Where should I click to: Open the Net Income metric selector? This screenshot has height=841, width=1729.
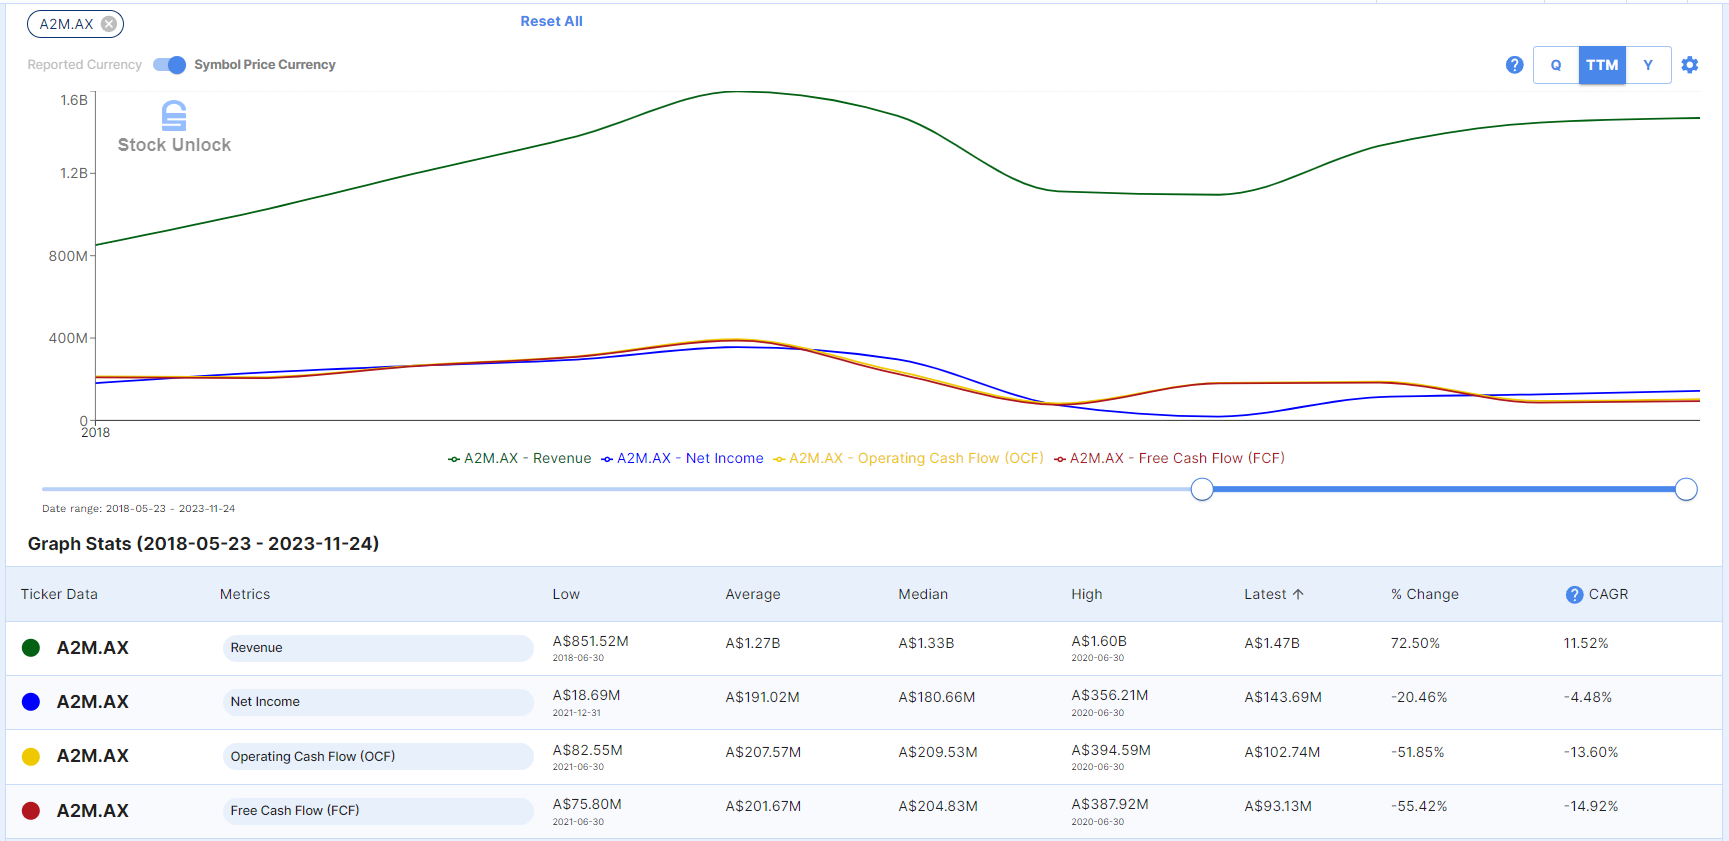(378, 702)
